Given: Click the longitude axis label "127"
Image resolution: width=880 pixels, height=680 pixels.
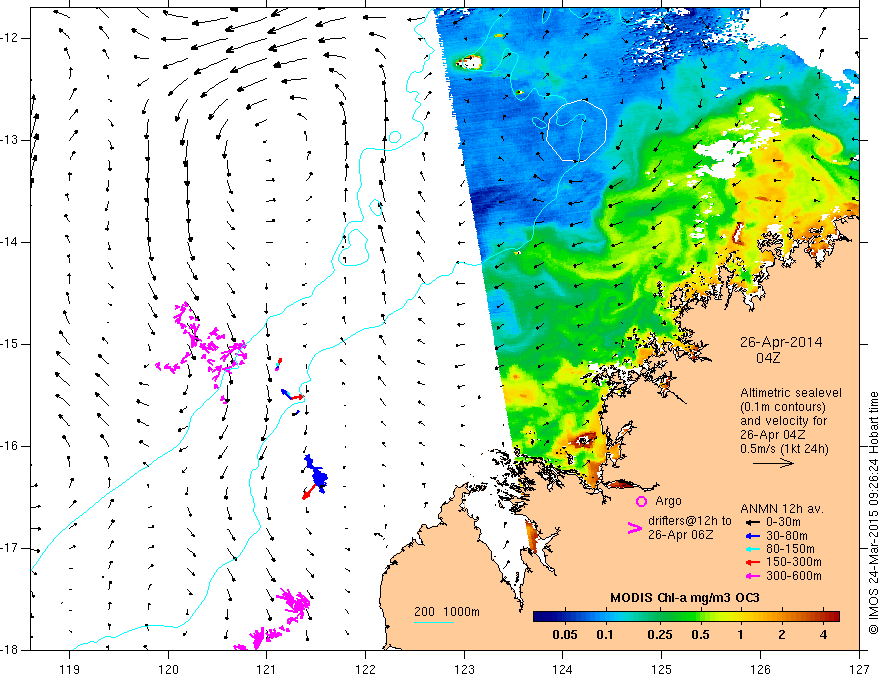Looking at the screenshot, I should 859,669.
